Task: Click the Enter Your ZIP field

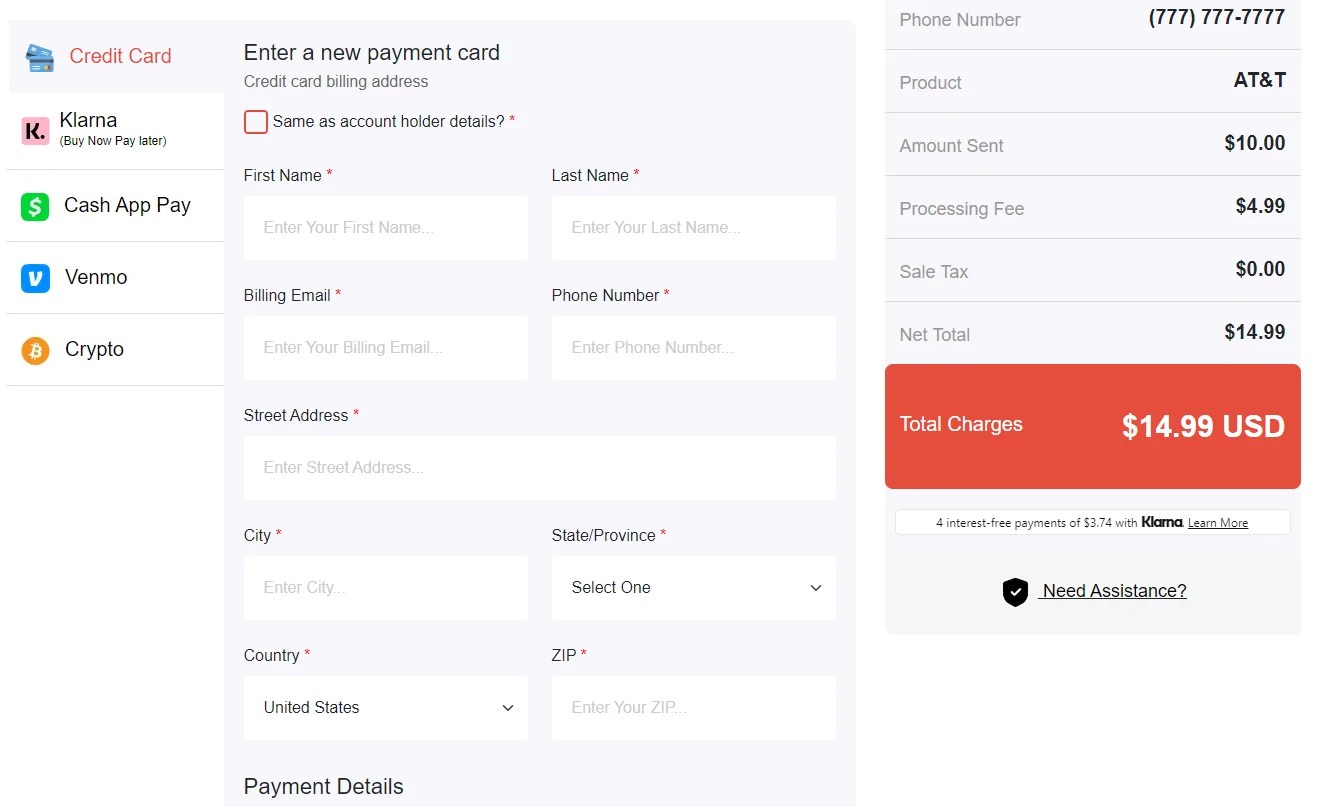Action: coord(693,708)
